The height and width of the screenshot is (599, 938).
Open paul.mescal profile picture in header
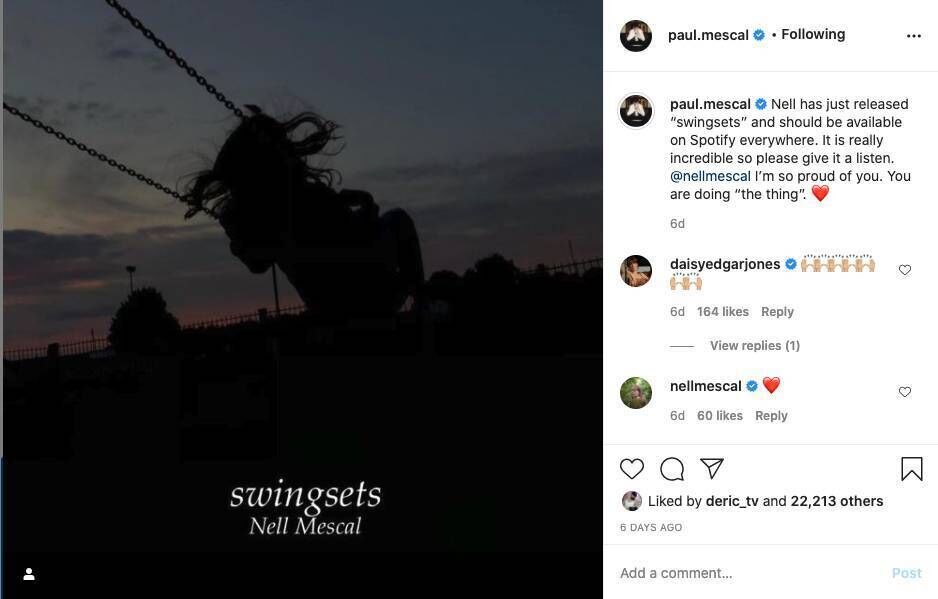(636, 35)
